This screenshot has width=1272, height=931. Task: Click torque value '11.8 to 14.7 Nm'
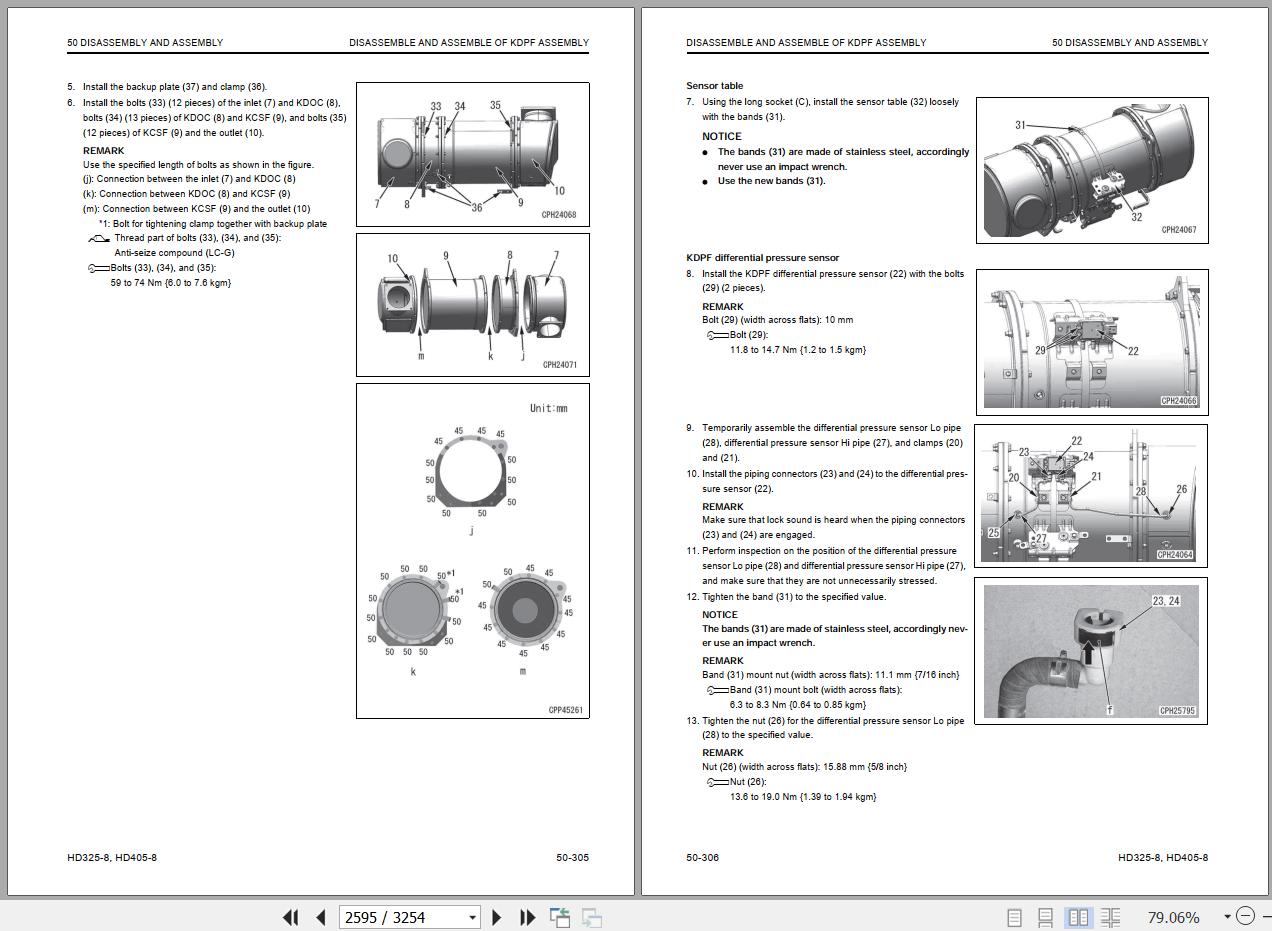[x=763, y=350]
